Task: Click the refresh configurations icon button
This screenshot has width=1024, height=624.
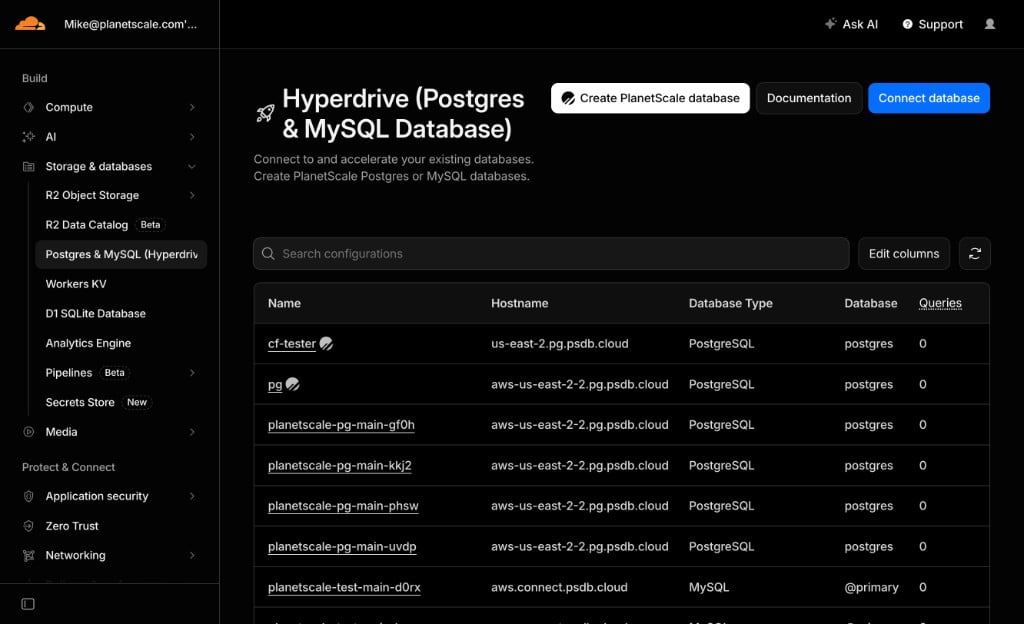Action: coord(974,253)
